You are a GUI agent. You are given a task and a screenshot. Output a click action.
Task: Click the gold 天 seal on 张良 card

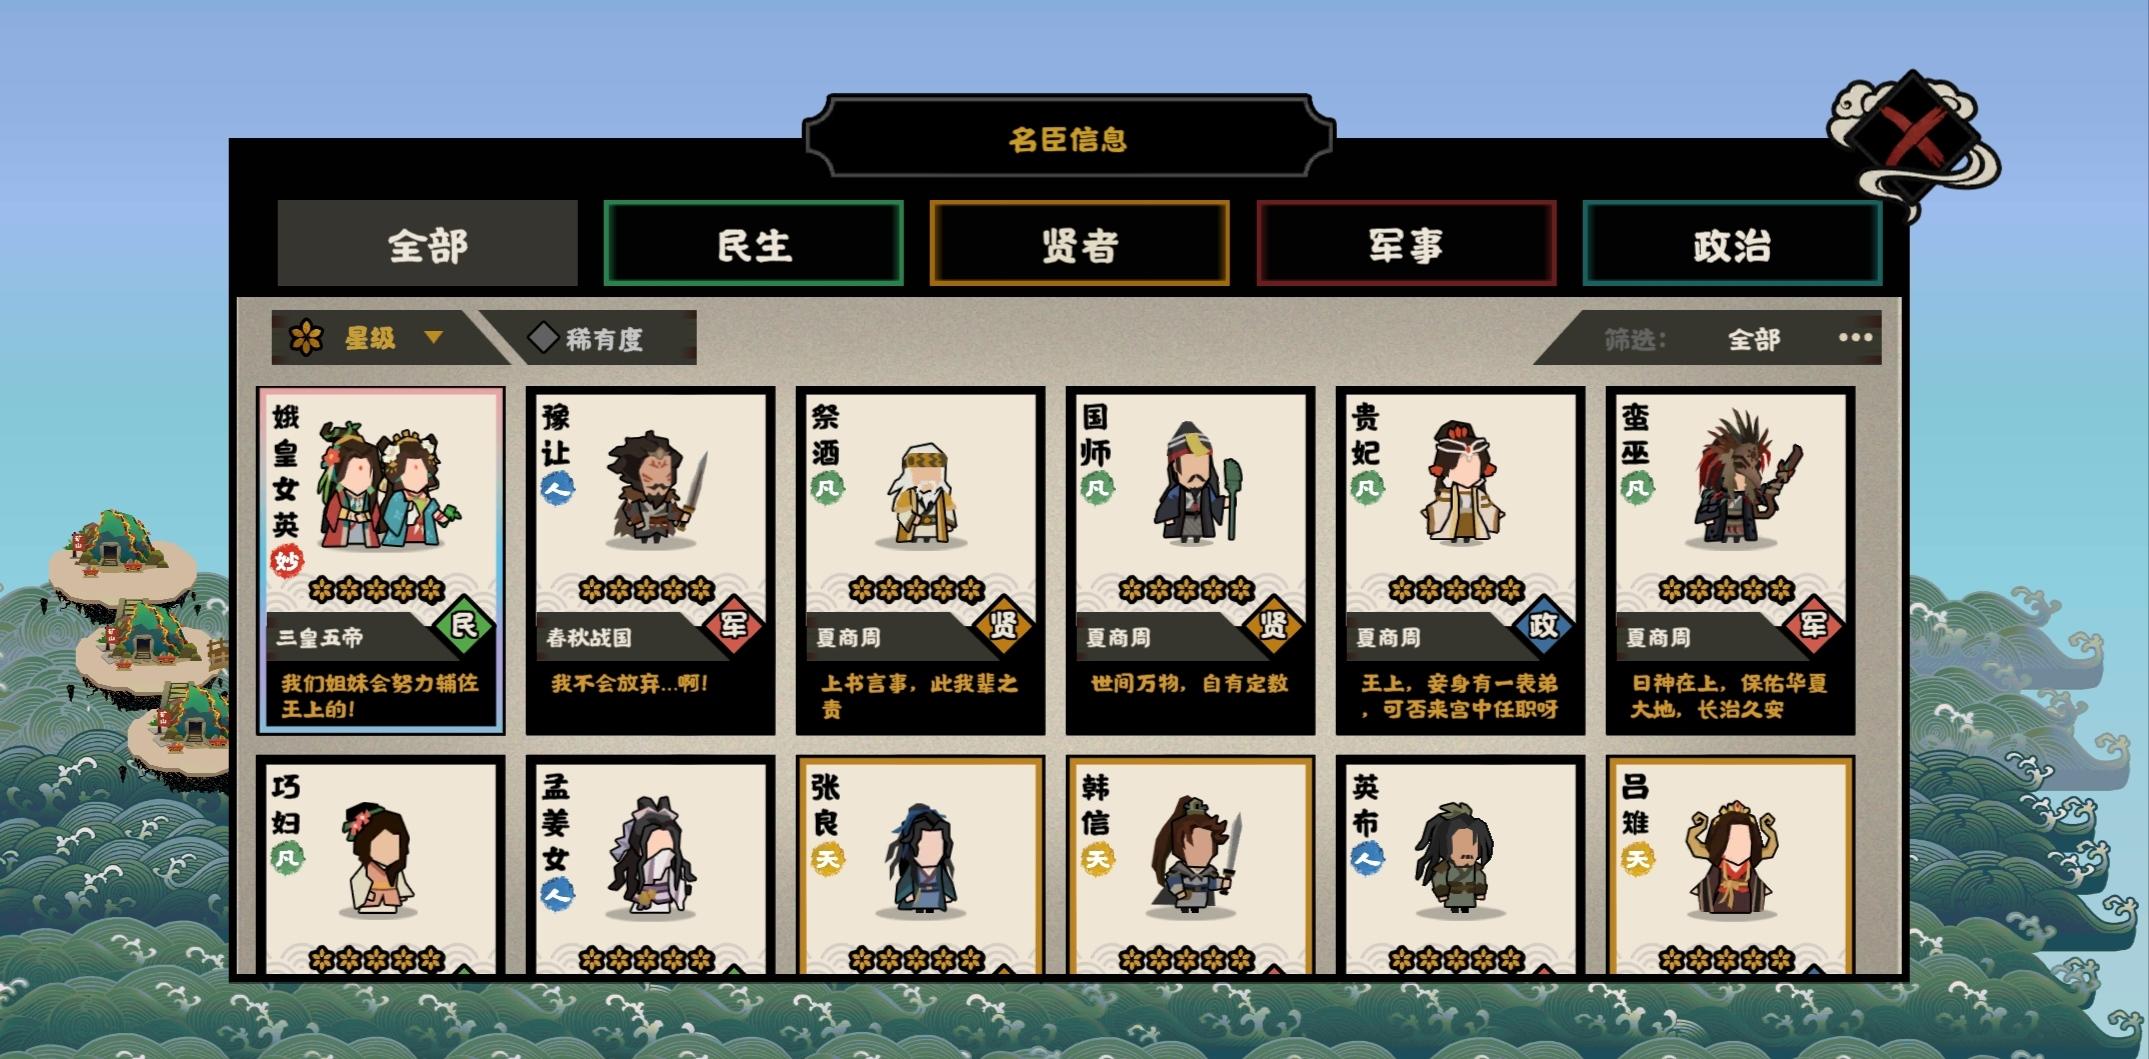point(827,859)
